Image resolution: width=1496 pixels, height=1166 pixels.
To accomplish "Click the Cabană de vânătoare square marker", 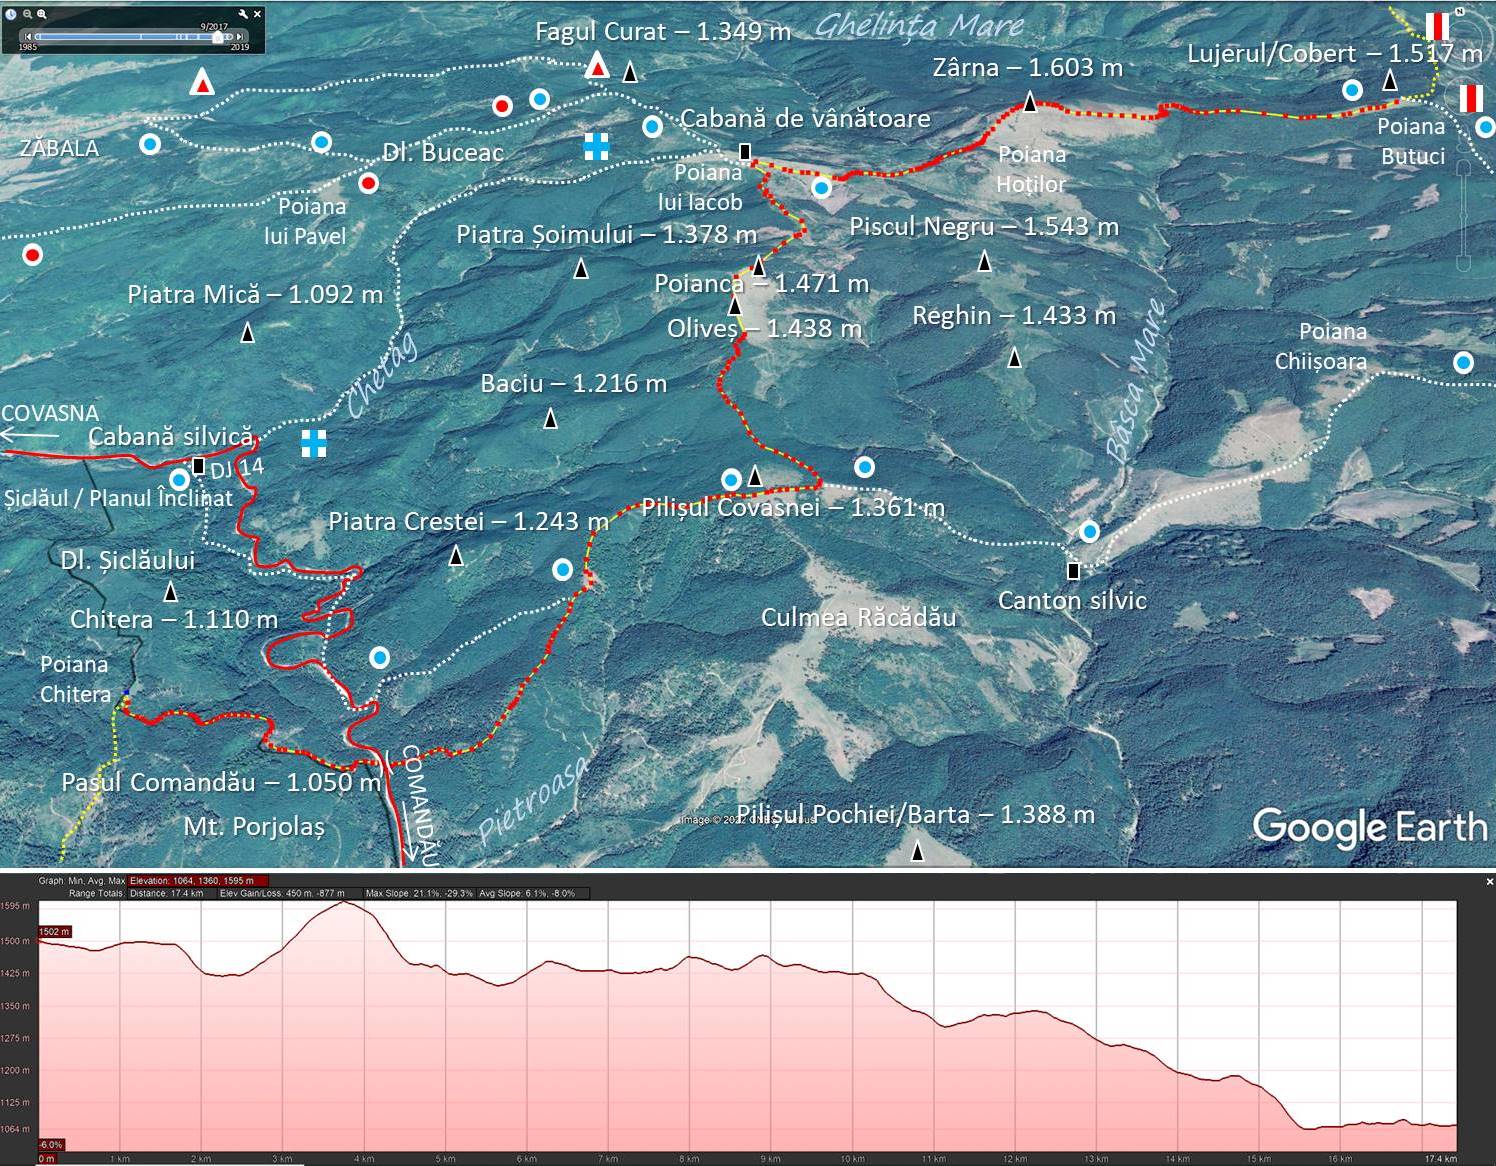I will coord(745,152).
